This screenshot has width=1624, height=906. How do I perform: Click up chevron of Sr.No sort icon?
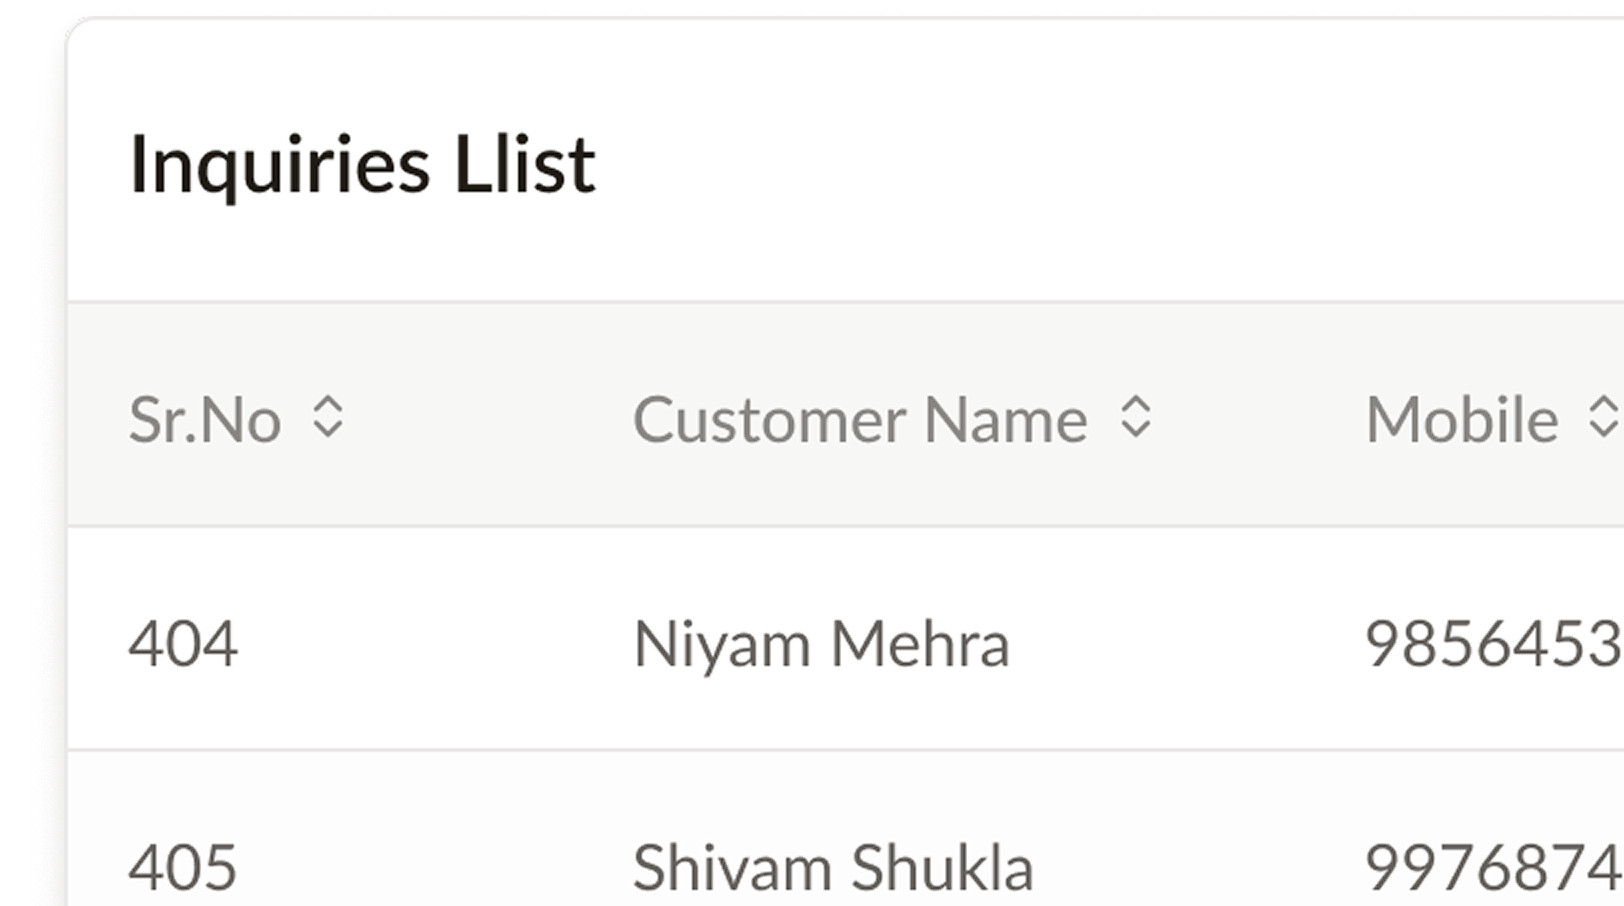tap(328, 404)
